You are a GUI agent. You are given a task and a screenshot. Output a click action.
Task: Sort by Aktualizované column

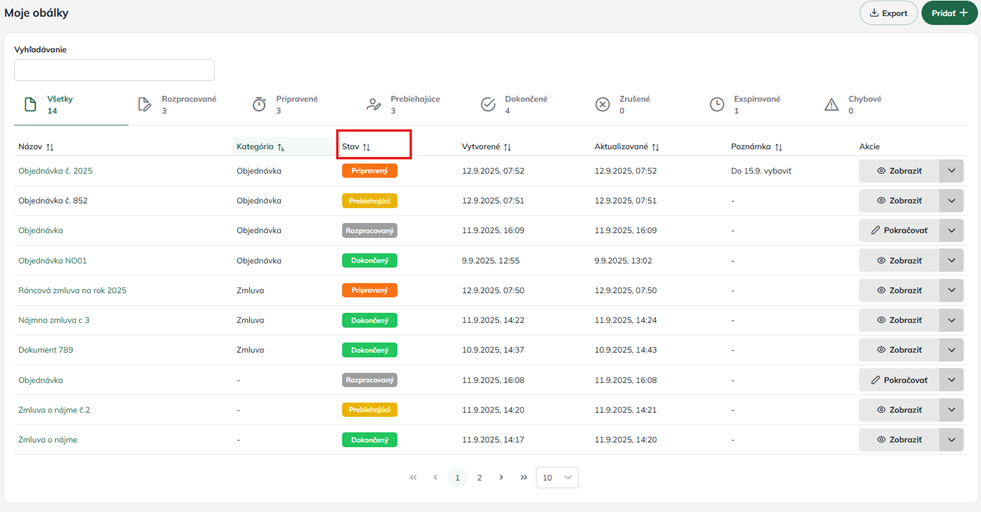(654, 147)
